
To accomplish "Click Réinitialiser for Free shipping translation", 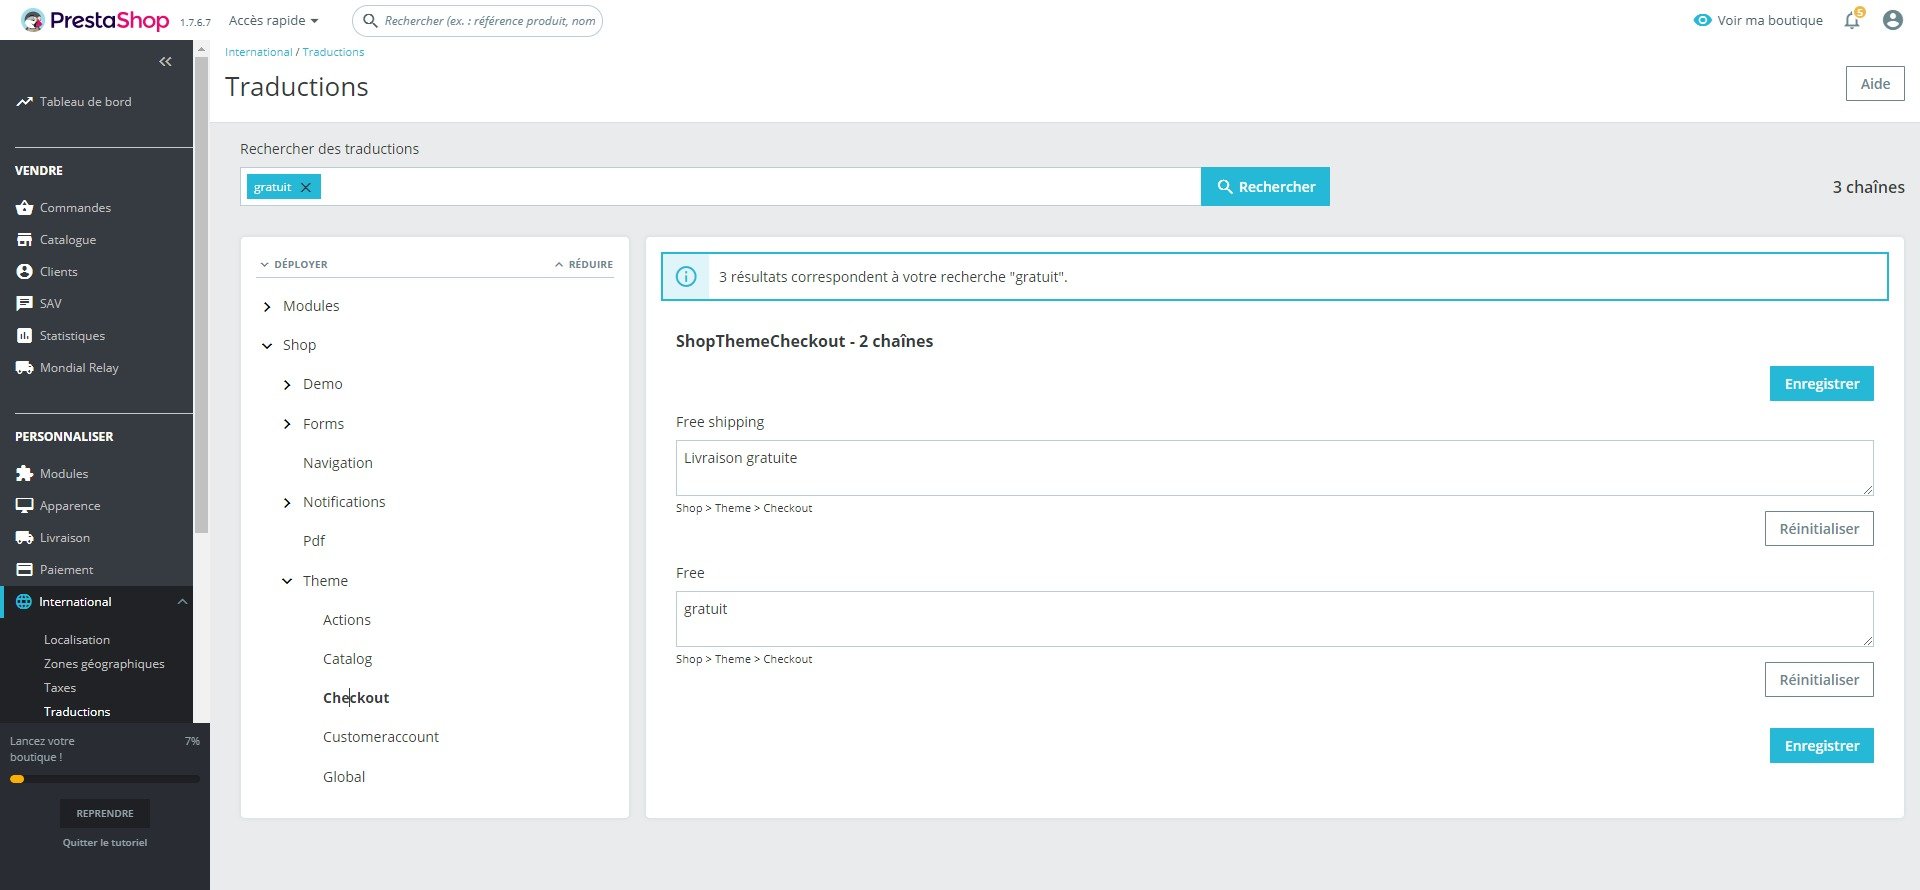I will coord(1819,529).
